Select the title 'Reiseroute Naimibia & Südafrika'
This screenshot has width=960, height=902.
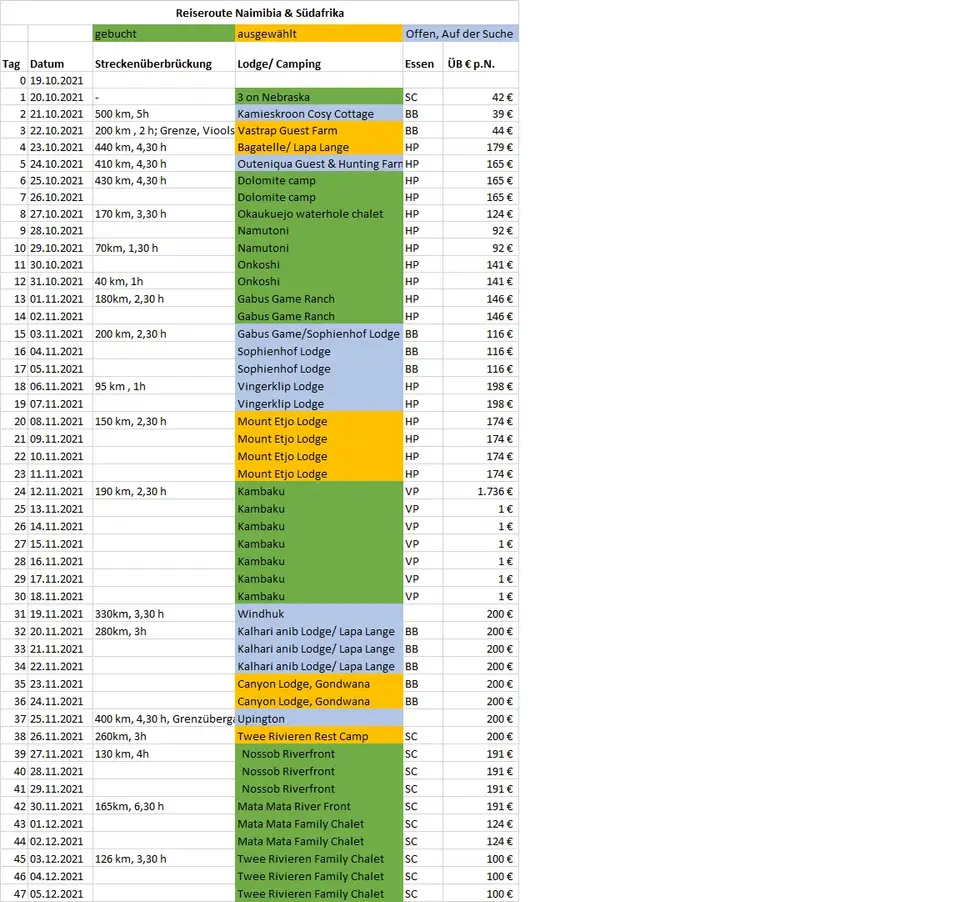260,13
